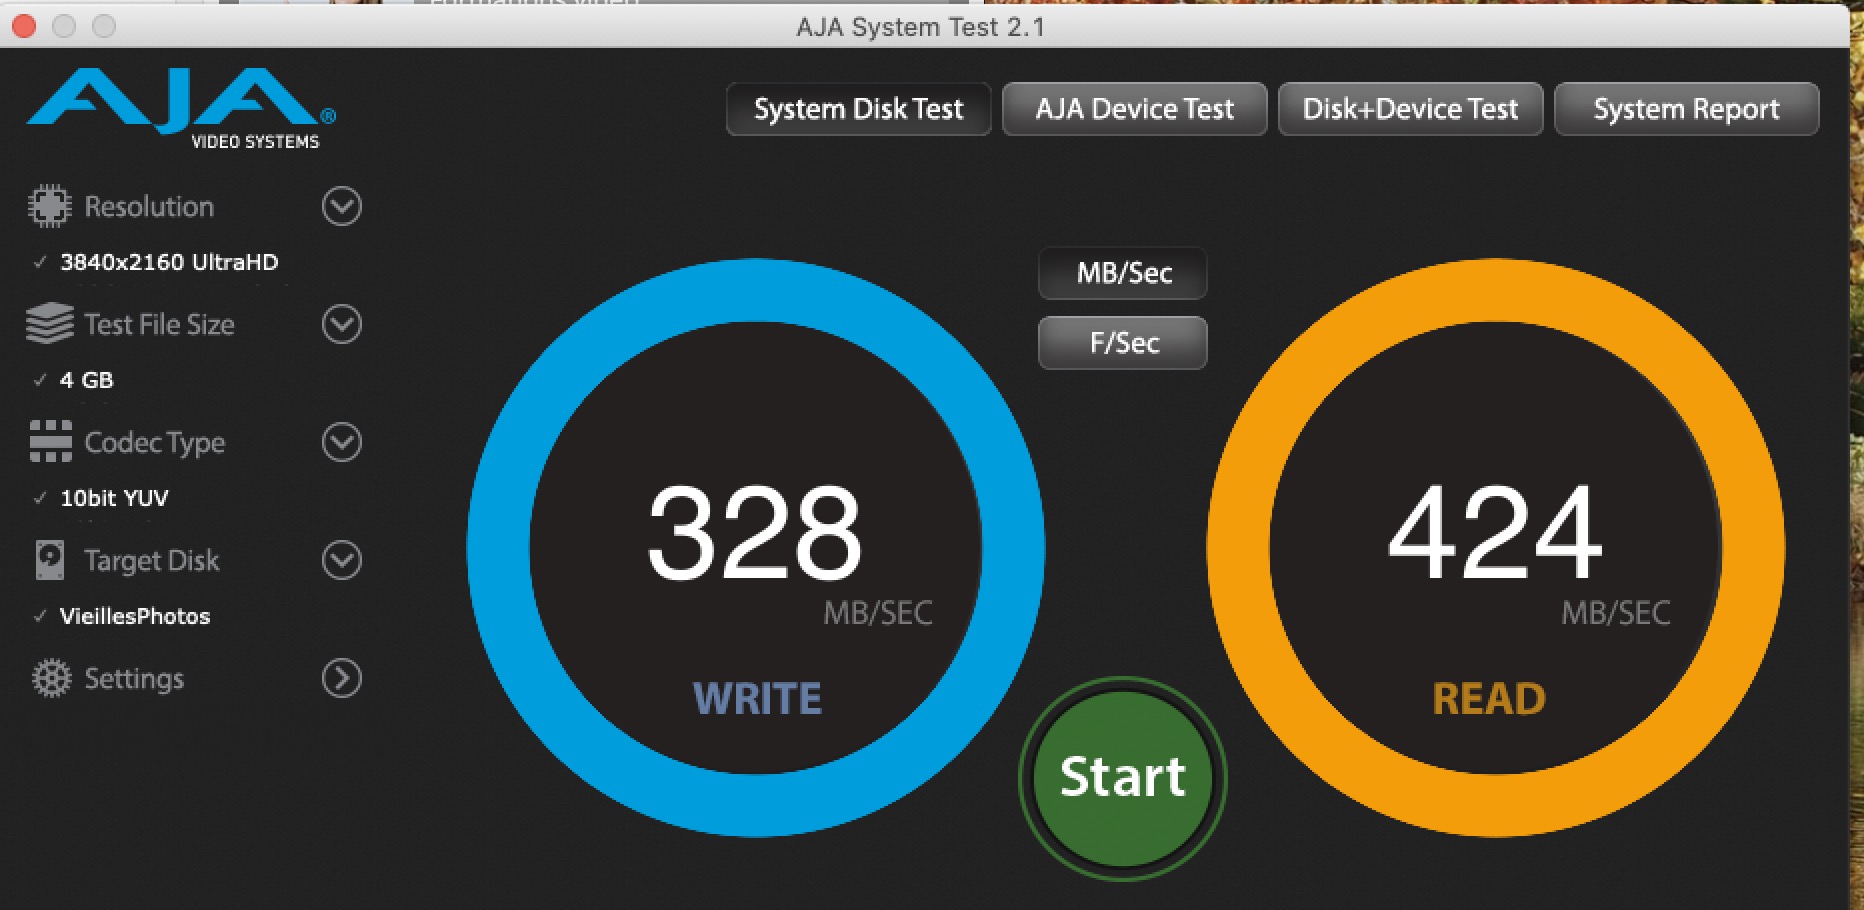Screen dimensions: 1864x910
Task: Click the Target Disk drive icon
Action: (50, 560)
